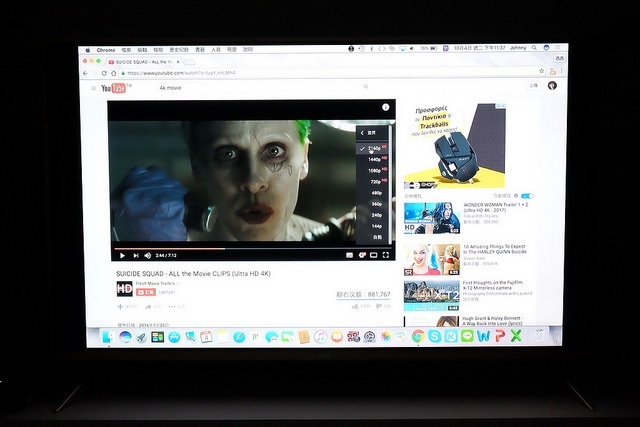This screenshot has width=640, height=427.
Task: Skip to next video with player button
Action: pyautogui.click(x=135, y=256)
